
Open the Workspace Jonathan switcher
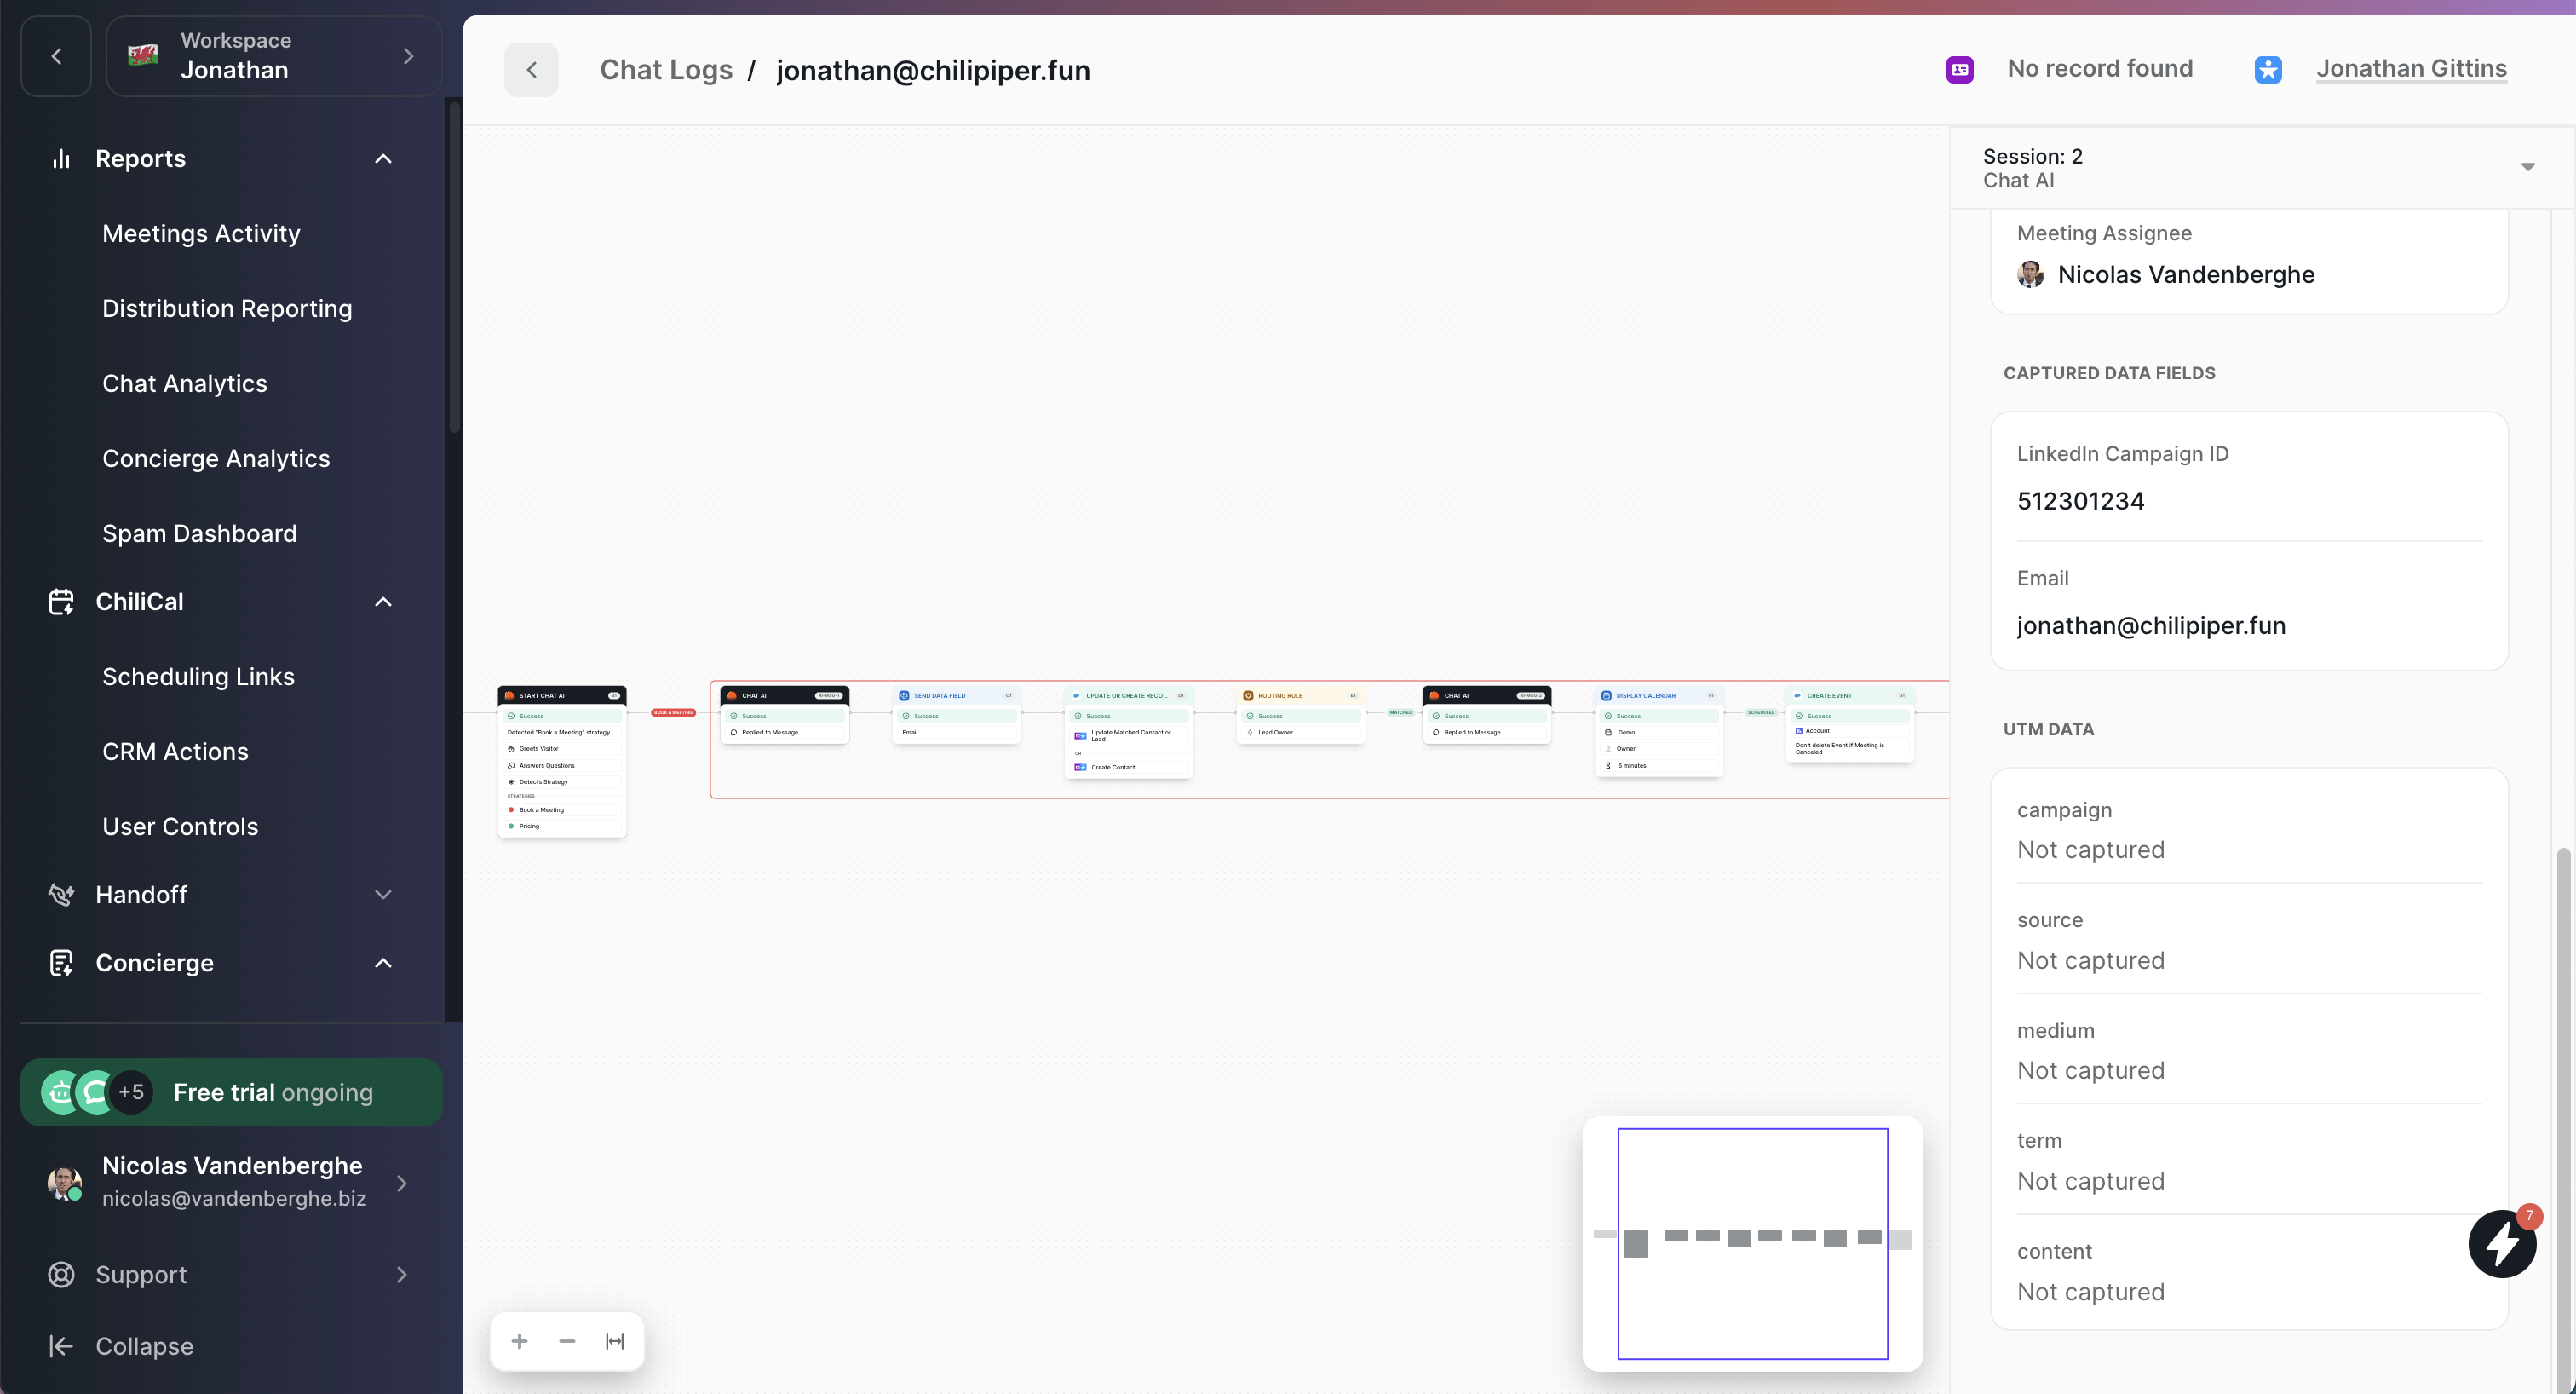tap(273, 56)
